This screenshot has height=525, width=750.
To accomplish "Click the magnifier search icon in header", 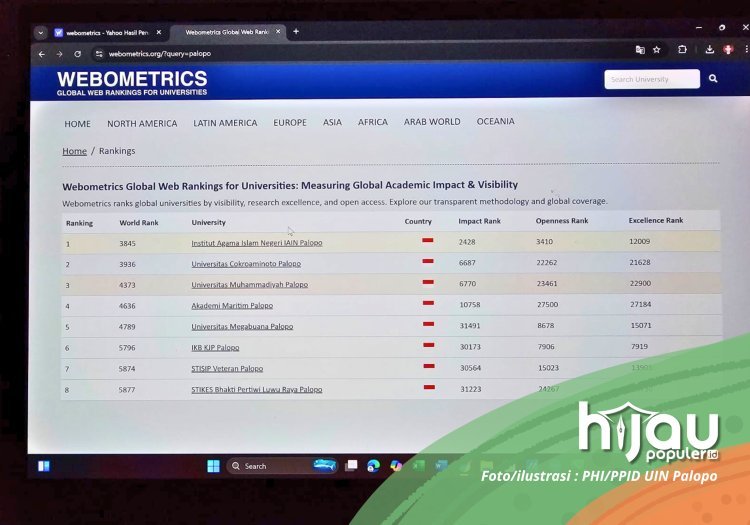I will pyautogui.click(x=713, y=79).
